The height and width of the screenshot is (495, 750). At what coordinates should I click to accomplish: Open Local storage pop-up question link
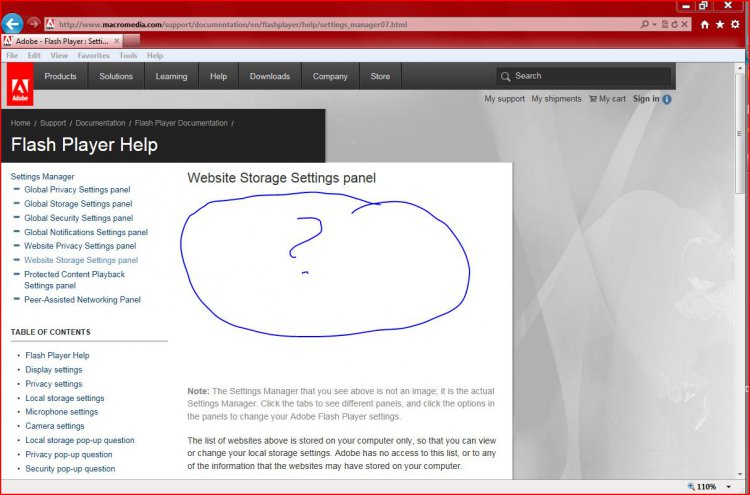click(x=80, y=440)
